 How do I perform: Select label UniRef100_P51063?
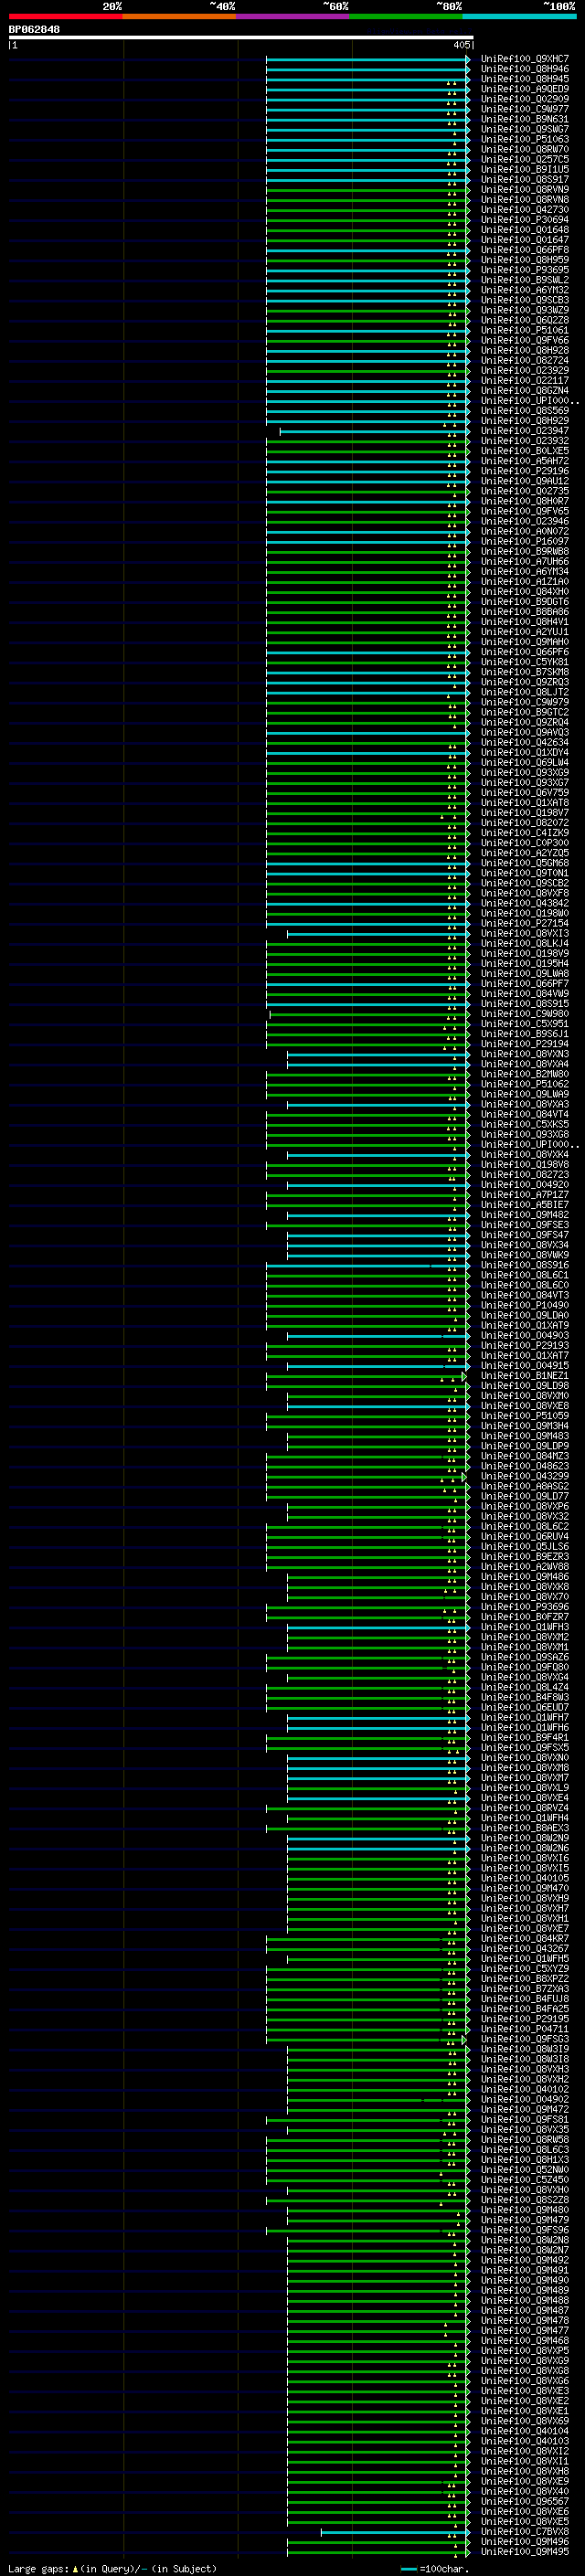coord(524,139)
